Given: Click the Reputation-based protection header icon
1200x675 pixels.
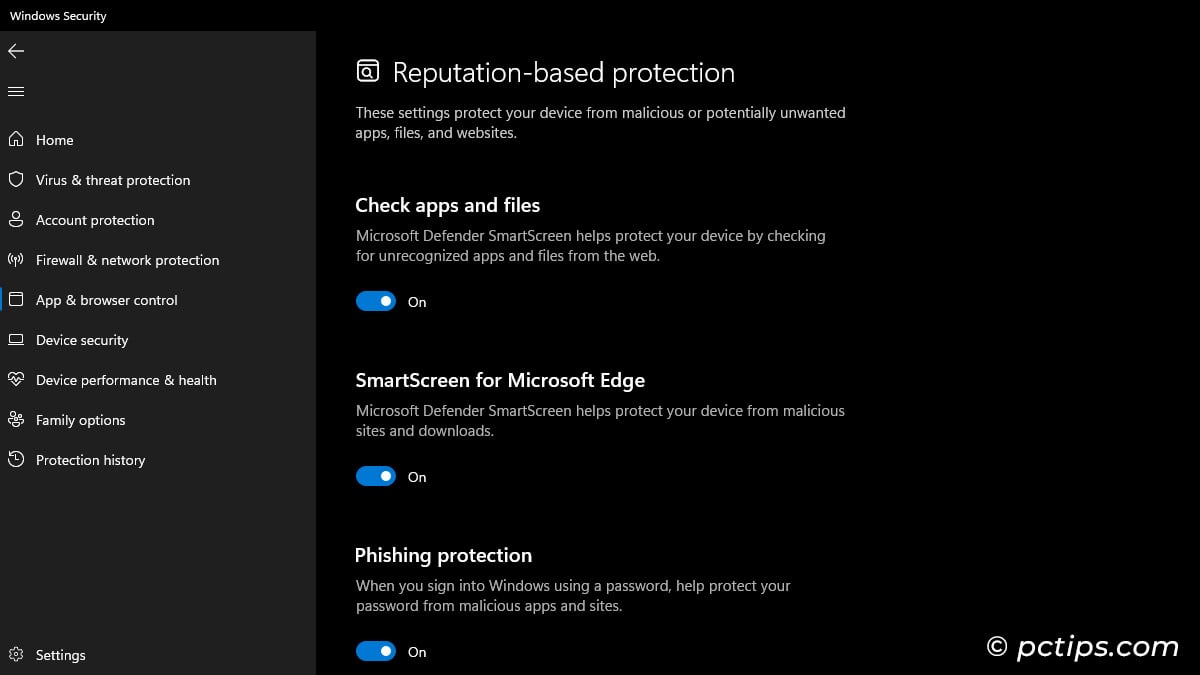Looking at the screenshot, I should [x=367, y=71].
